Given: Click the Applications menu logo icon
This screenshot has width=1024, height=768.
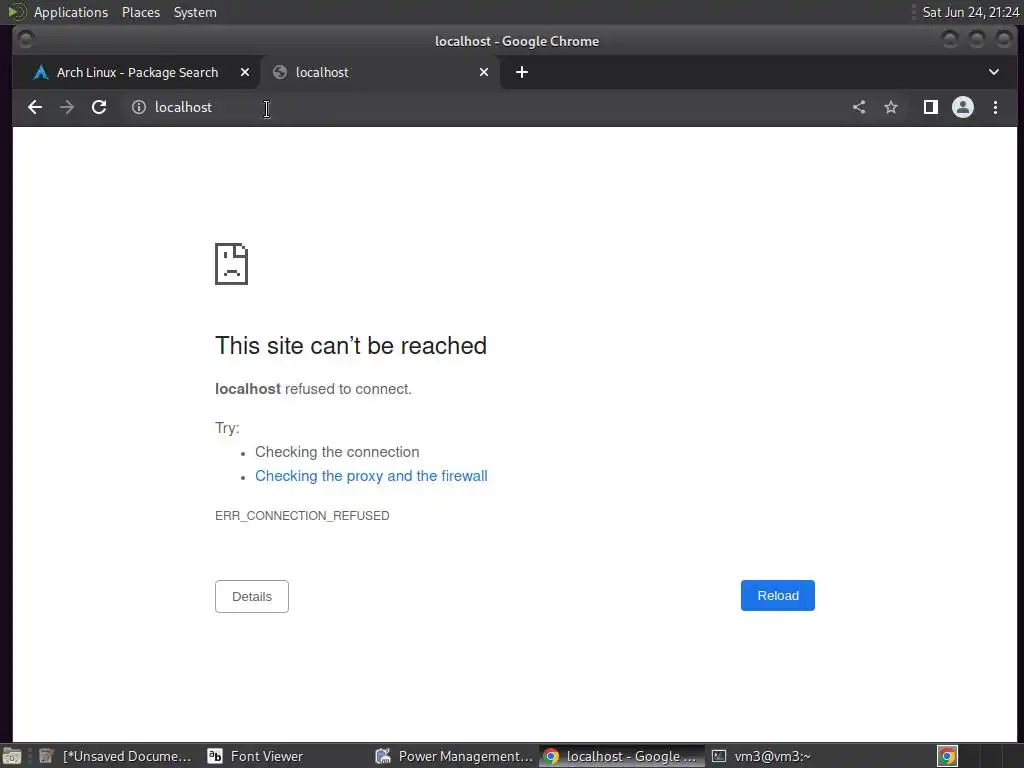Looking at the screenshot, I should 16,12.
